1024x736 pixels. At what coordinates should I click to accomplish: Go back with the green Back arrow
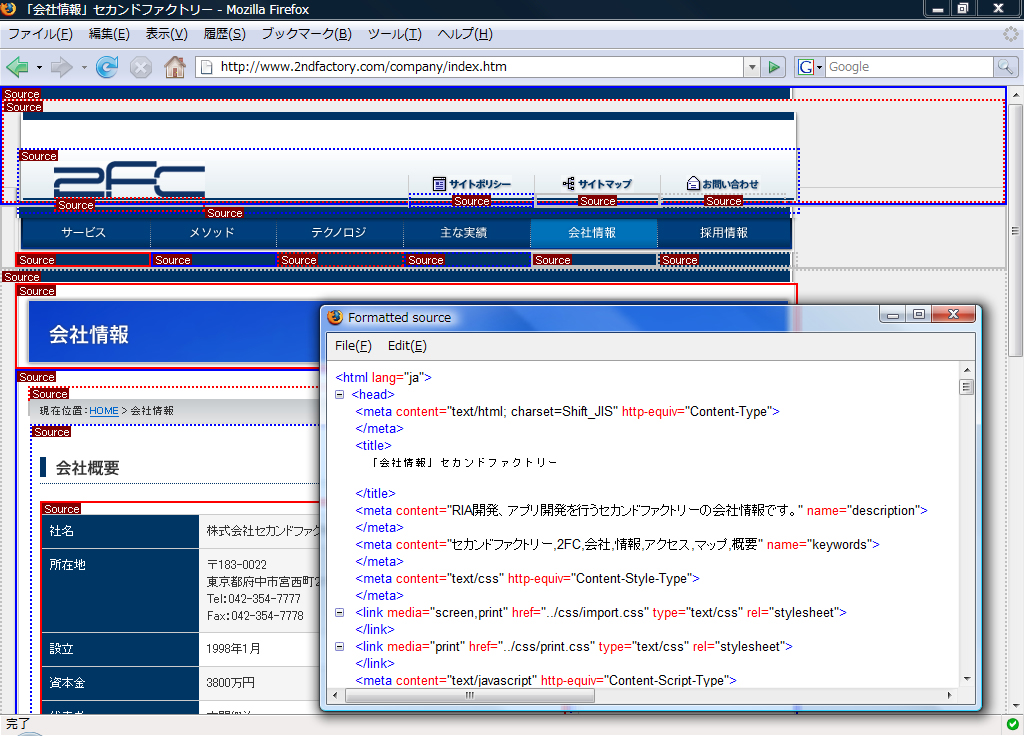tap(17, 67)
